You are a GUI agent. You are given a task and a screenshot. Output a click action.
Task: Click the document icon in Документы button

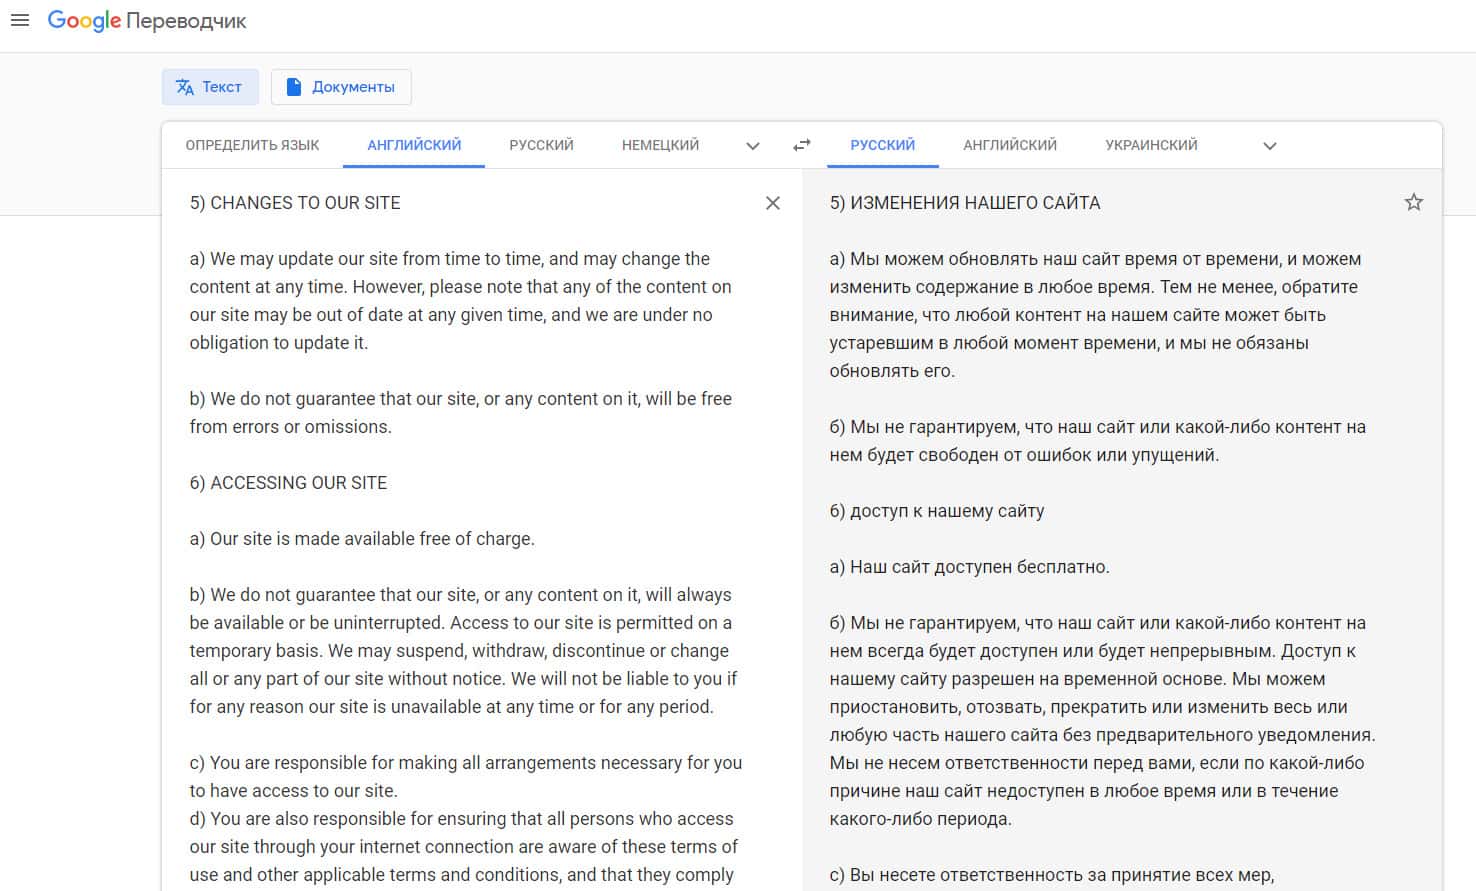pos(294,87)
